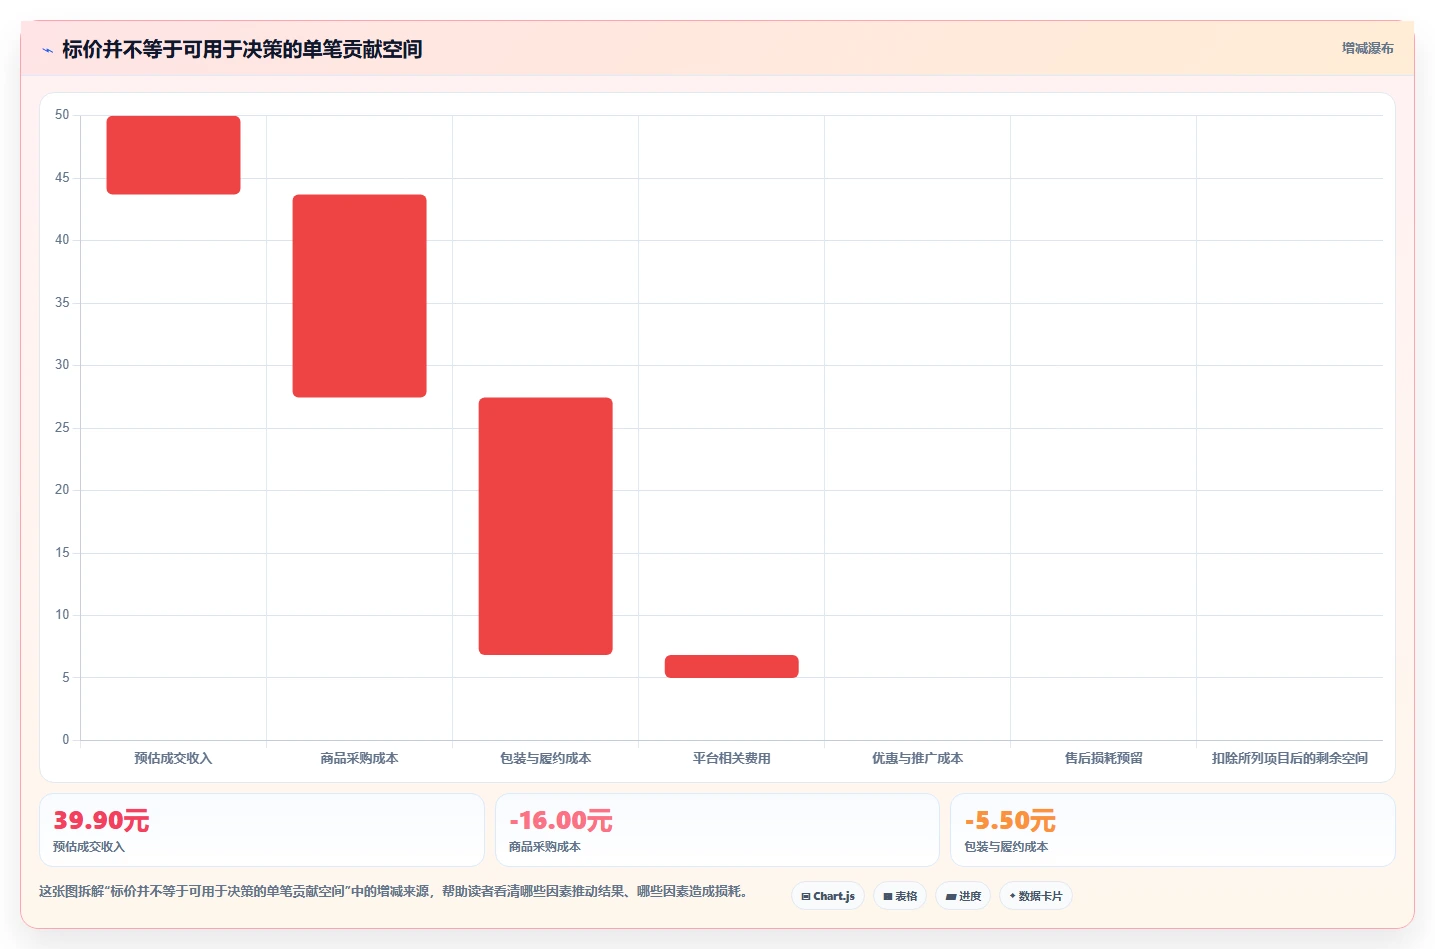Select the 进度 tag pill
Viewport: 1435px width, 949px height.
963,896
